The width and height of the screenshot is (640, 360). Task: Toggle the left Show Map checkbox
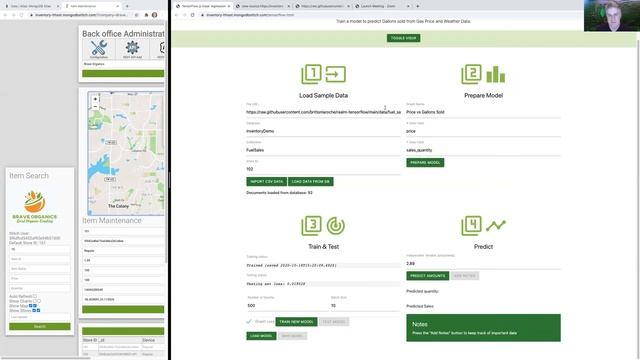tap(31, 306)
